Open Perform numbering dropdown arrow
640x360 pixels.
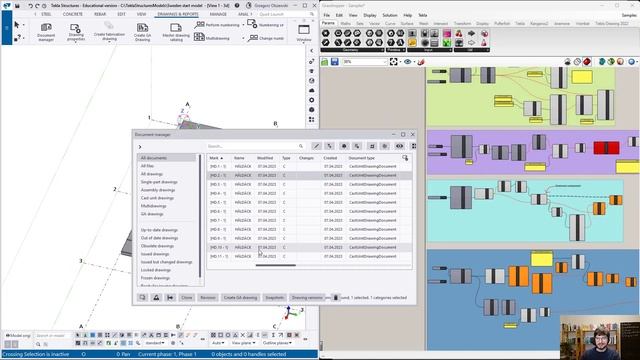click(243, 25)
